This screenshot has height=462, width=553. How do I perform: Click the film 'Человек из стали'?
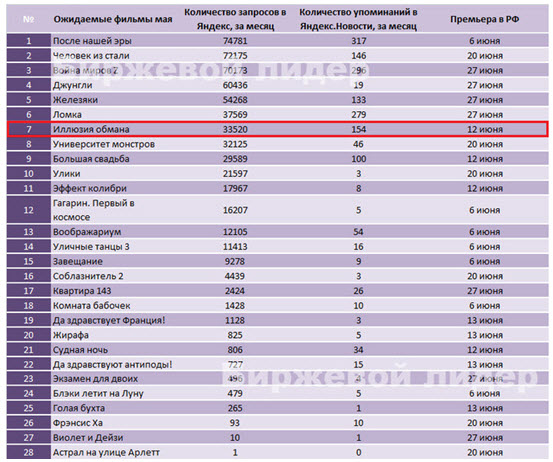pyautogui.click(x=91, y=56)
